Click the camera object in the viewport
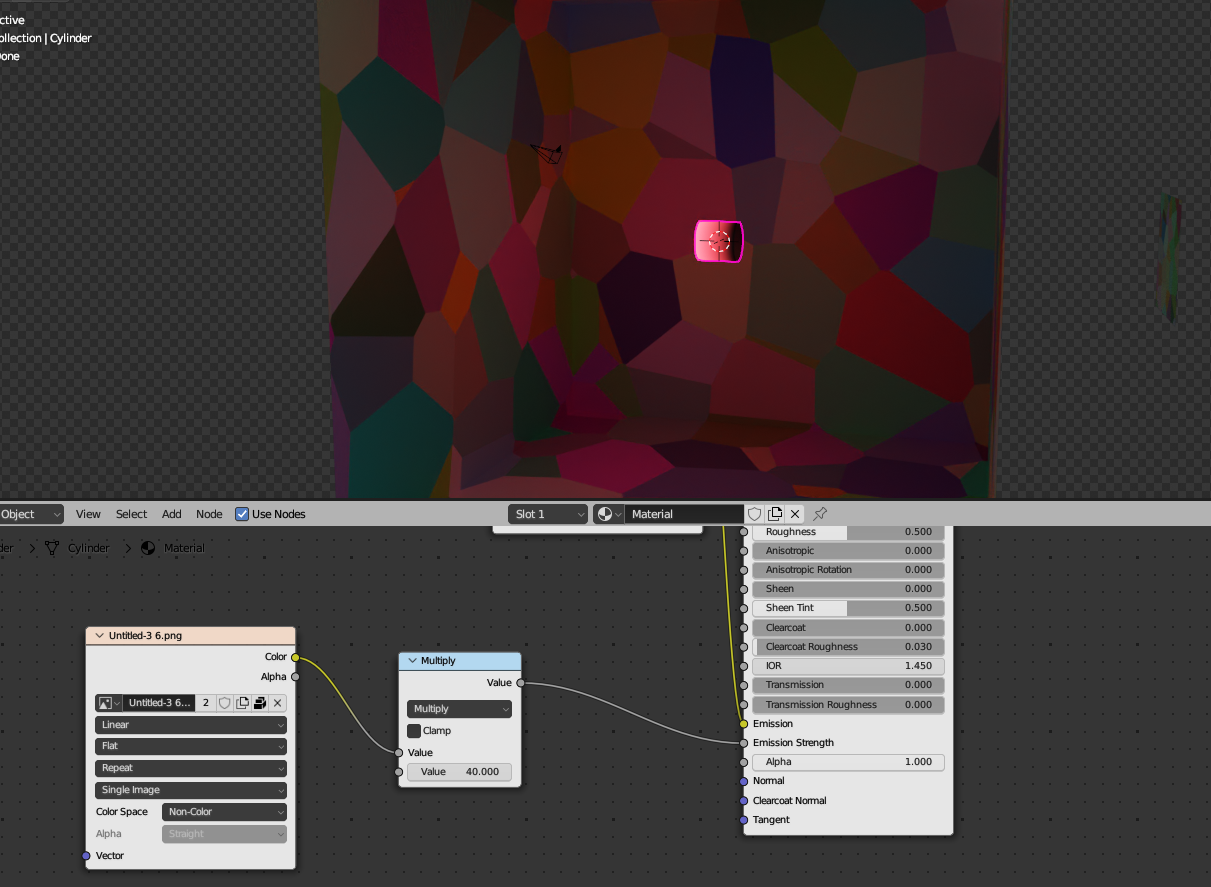The height and width of the screenshot is (887, 1211). point(547,152)
